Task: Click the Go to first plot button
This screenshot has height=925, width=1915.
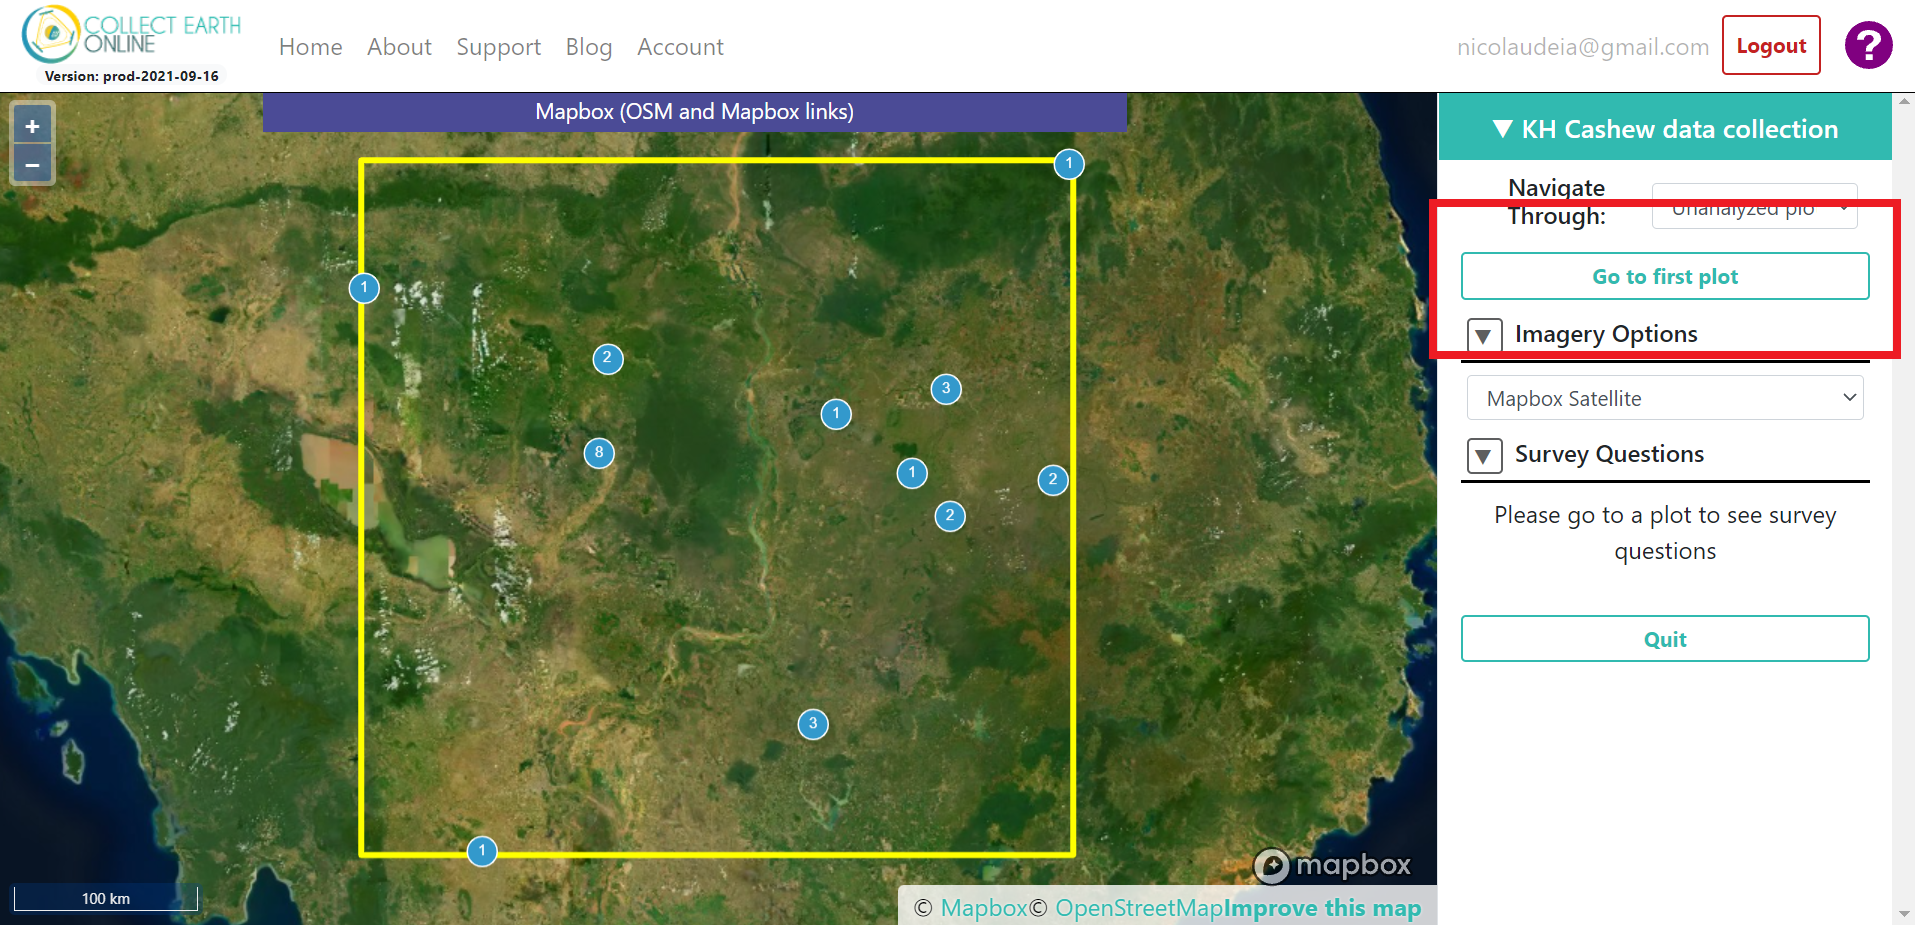Action: 1665,276
